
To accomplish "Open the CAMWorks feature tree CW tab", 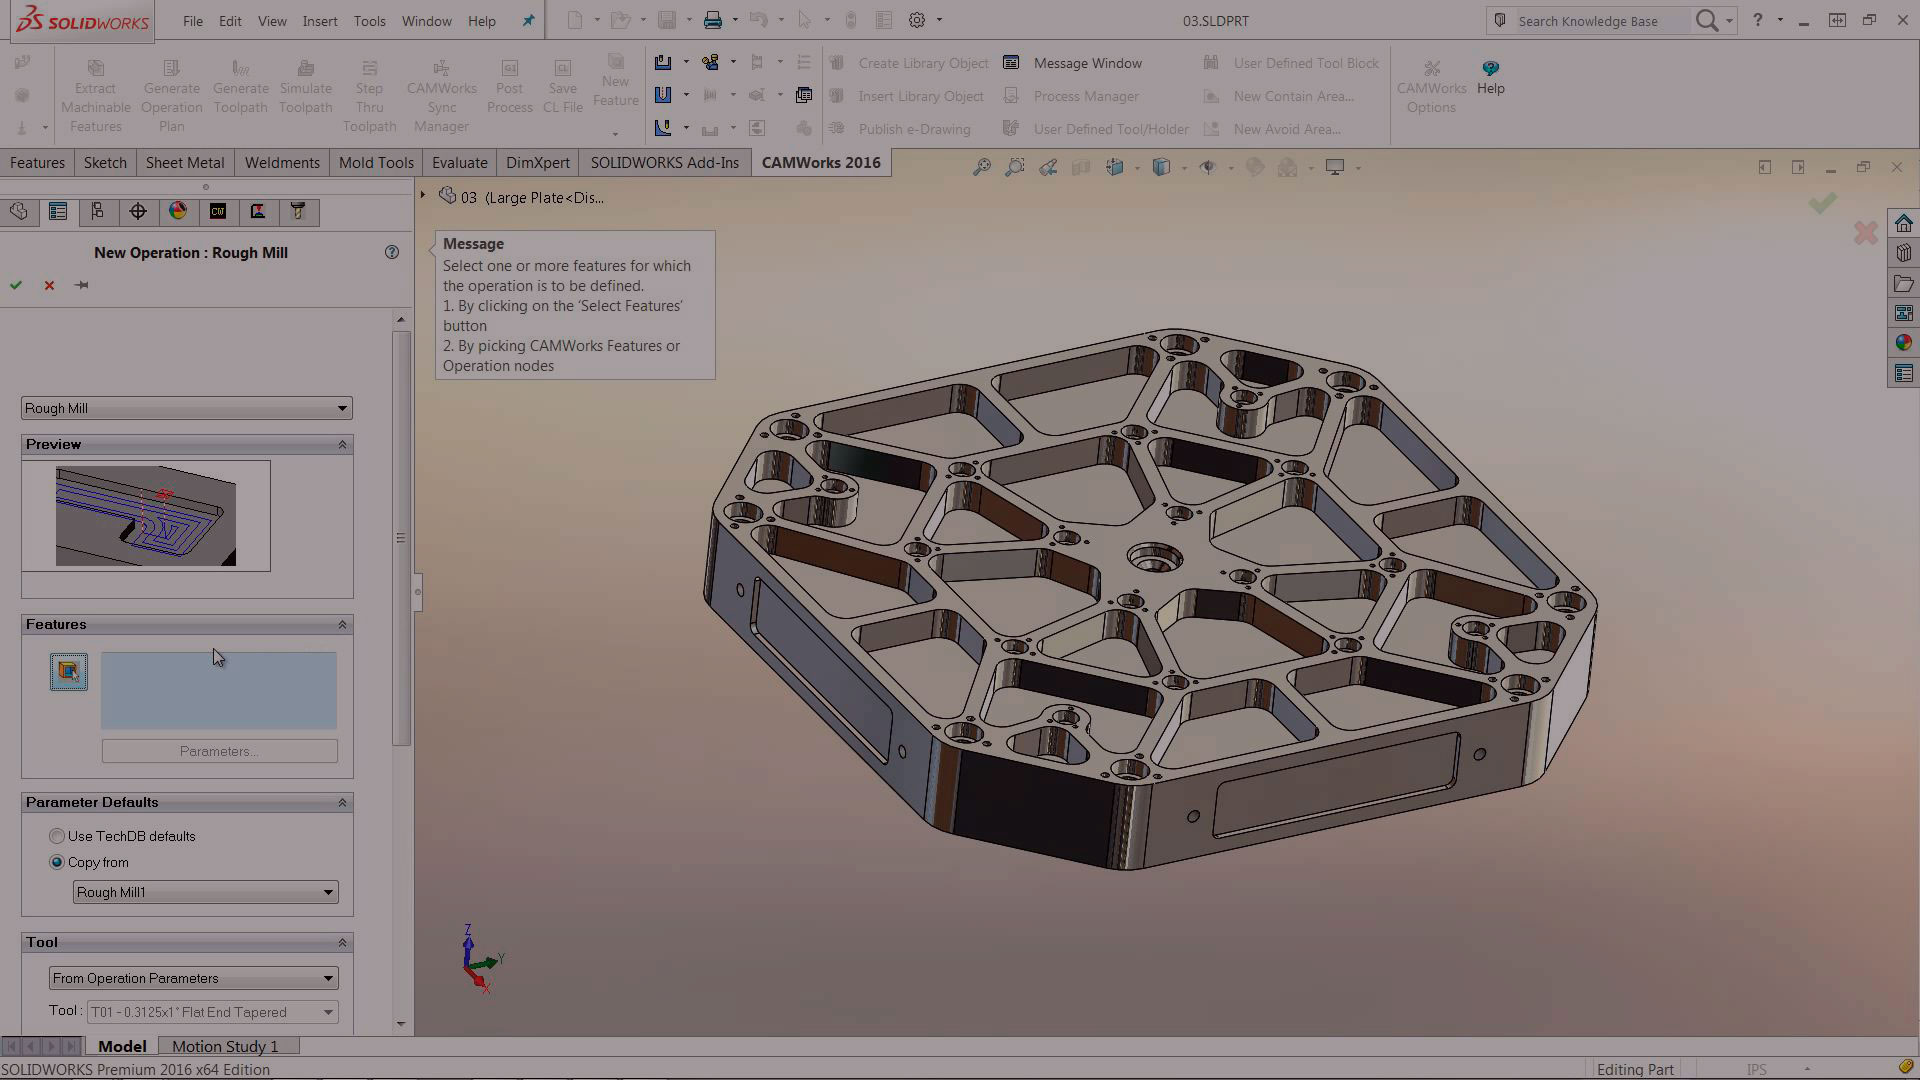I will pyautogui.click(x=218, y=211).
